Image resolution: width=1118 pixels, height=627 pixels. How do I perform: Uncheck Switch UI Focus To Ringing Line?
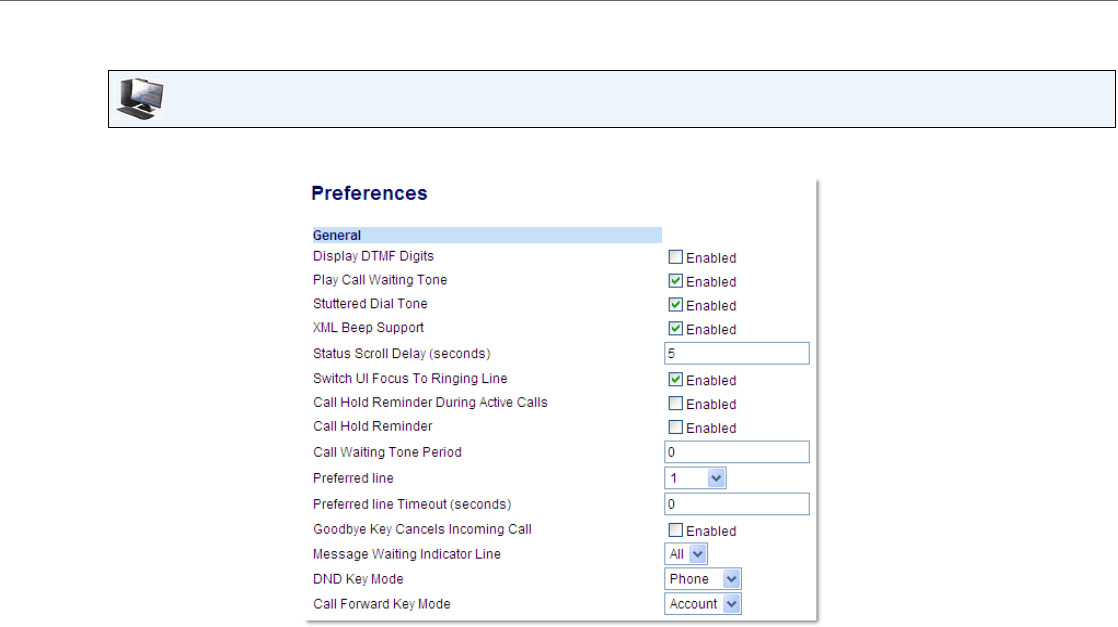point(675,380)
